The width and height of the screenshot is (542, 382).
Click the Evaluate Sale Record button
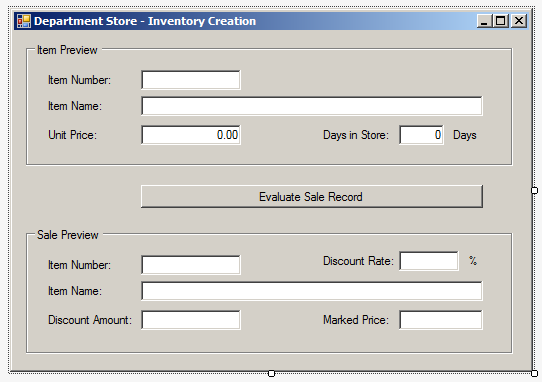312,197
